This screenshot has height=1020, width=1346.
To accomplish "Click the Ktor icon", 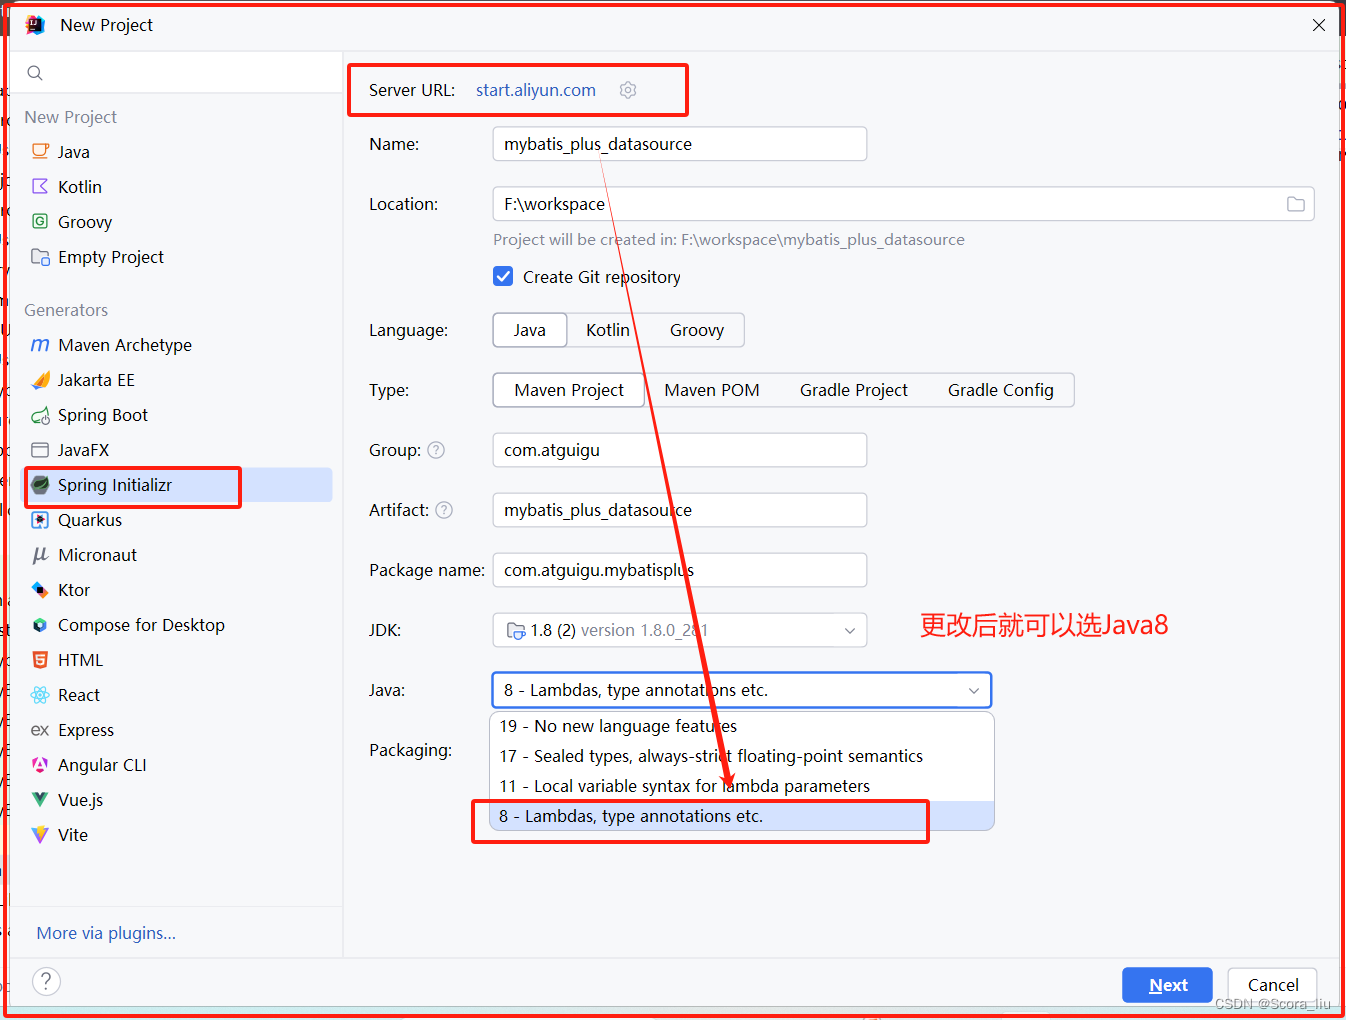I will pos(40,590).
